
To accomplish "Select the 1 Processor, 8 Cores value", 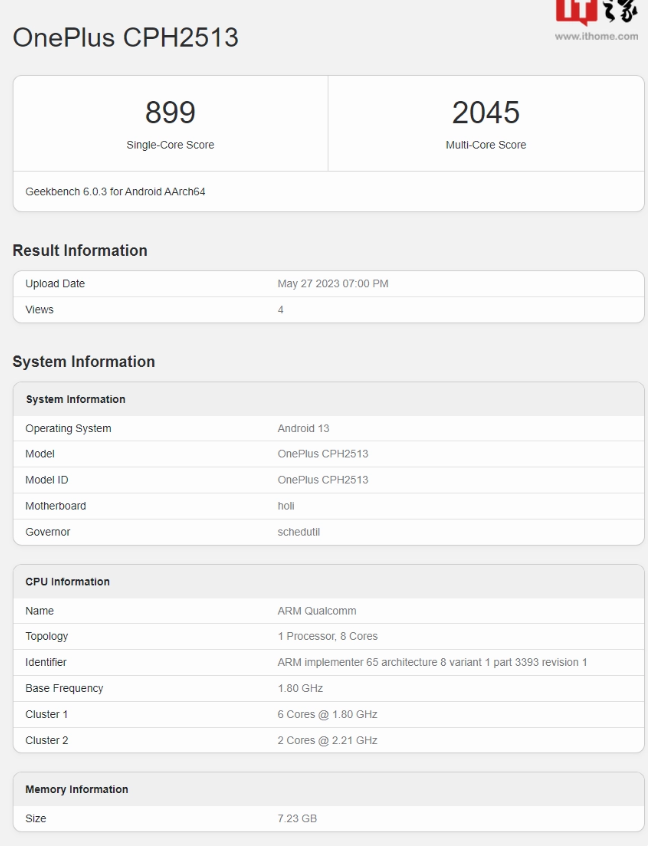I will 328,636.
